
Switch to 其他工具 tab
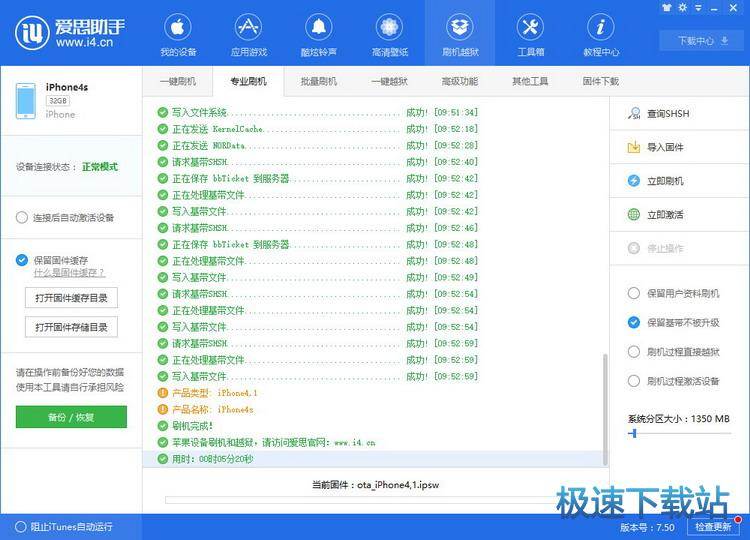[x=530, y=81]
